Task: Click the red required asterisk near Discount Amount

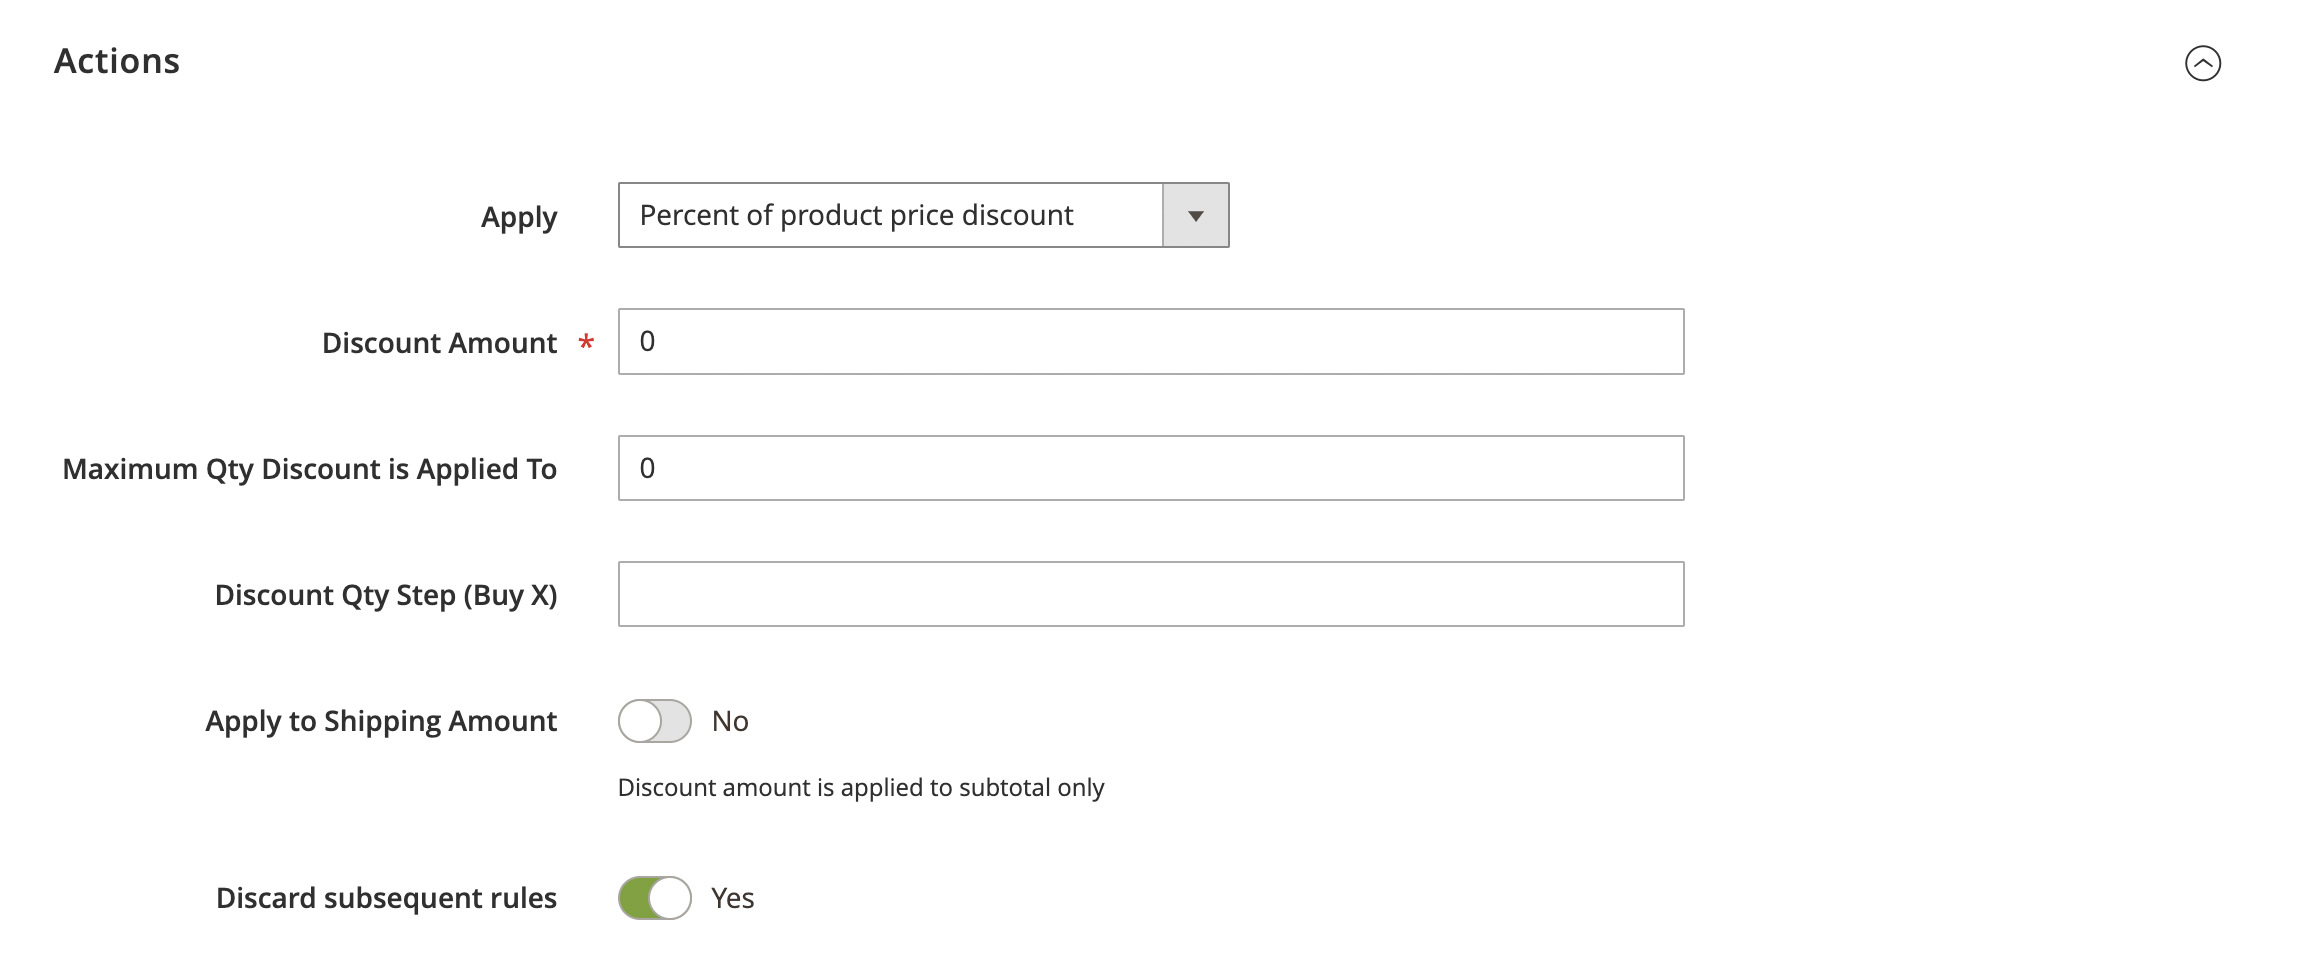Action: pos(586,343)
